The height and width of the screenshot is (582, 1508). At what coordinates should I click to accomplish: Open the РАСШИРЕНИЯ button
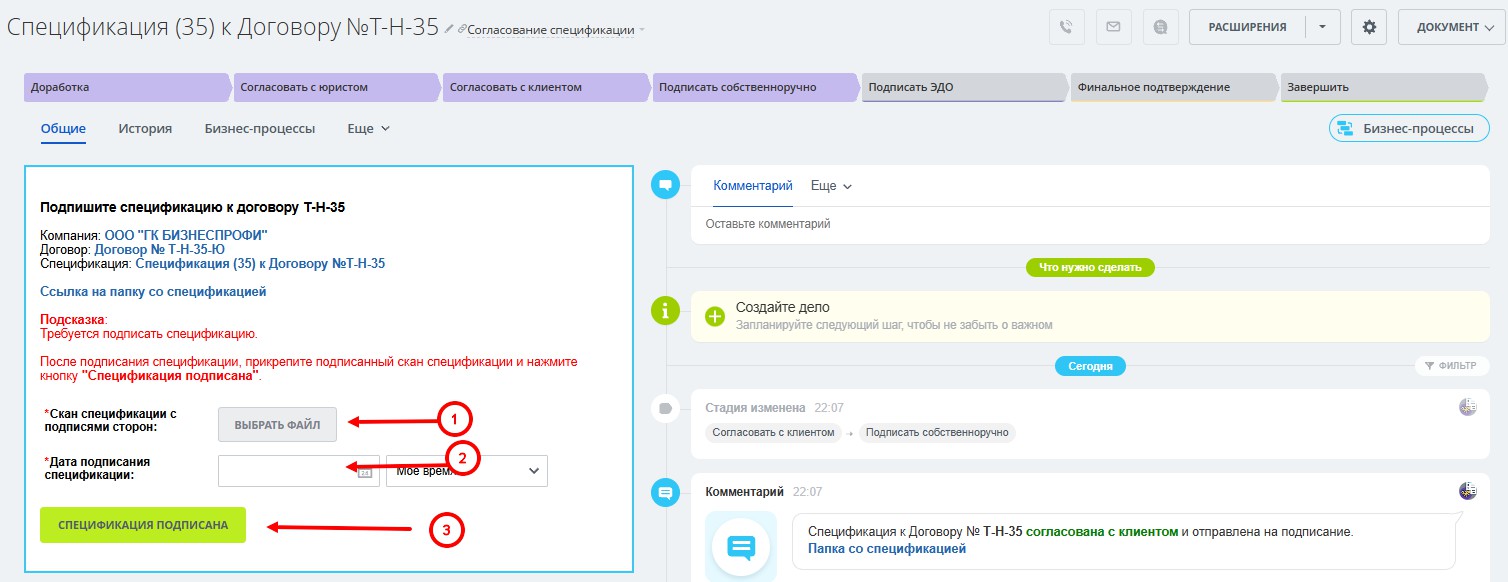[x=1247, y=27]
